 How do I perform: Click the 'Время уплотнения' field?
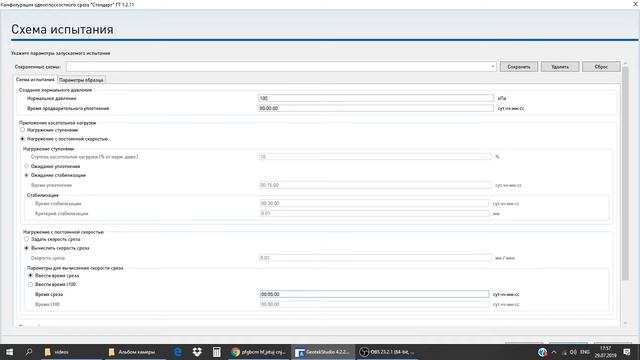[375, 185]
